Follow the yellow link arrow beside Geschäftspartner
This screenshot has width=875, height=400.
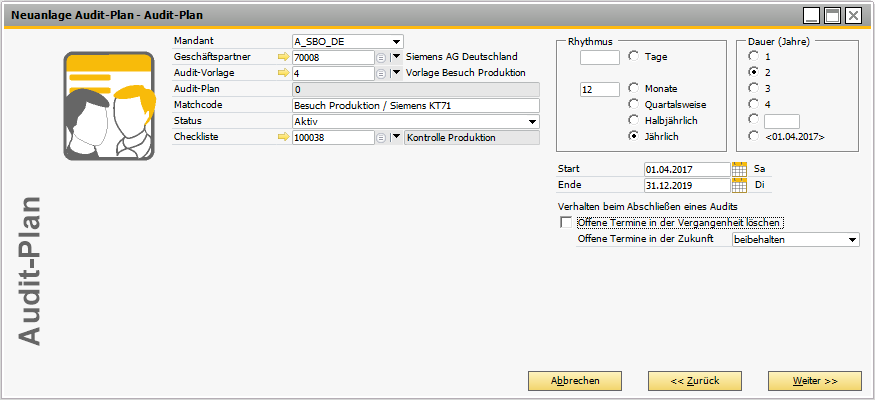[x=284, y=57]
